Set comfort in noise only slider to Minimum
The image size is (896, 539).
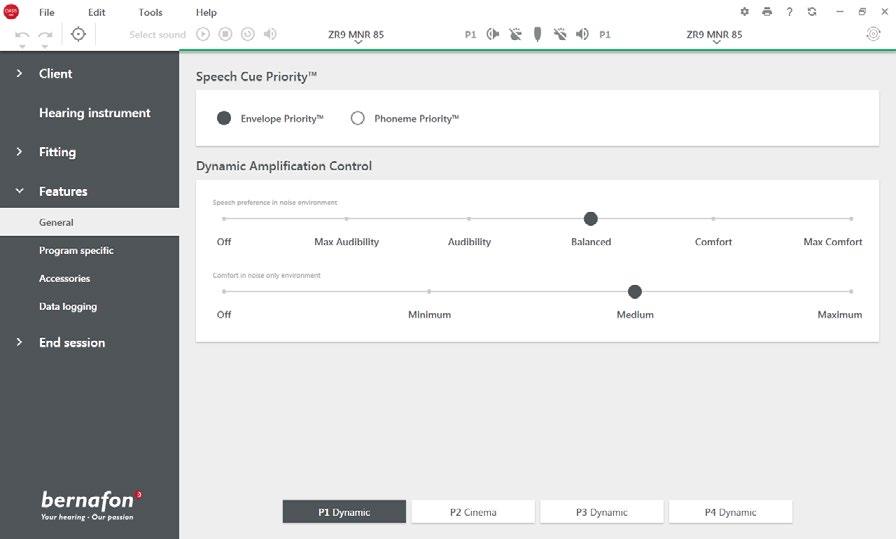[x=429, y=292]
